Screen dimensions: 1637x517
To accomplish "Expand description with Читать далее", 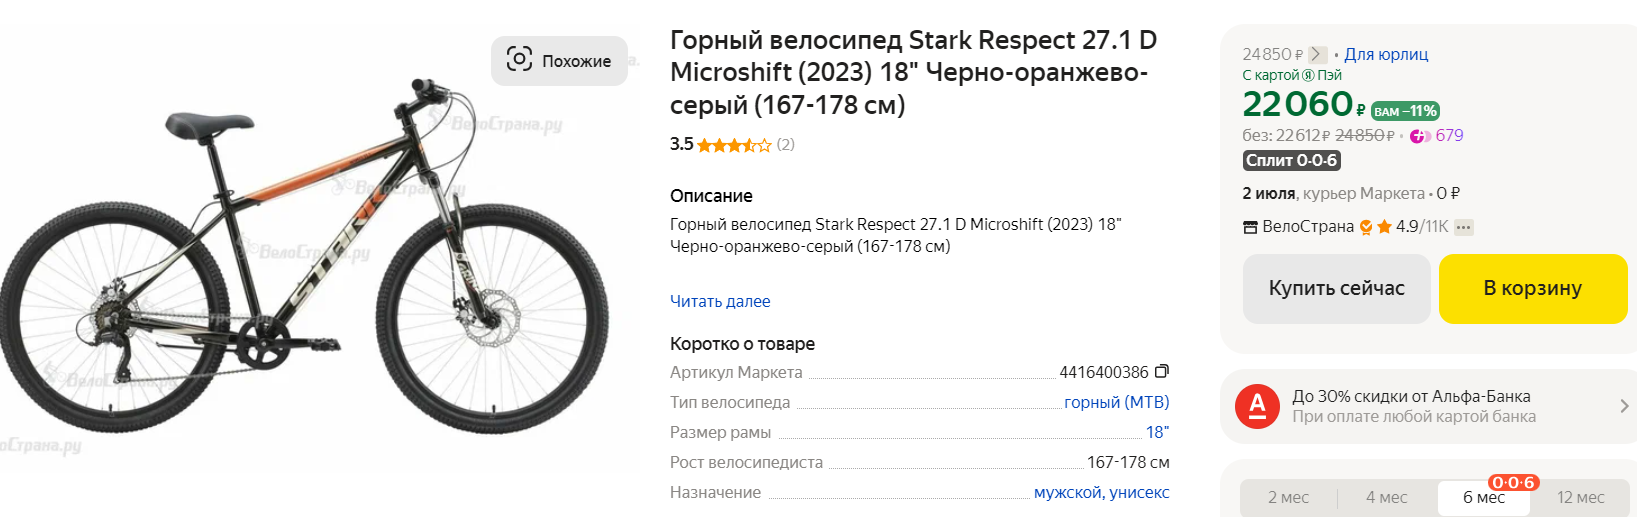I will click(x=720, y=301).
